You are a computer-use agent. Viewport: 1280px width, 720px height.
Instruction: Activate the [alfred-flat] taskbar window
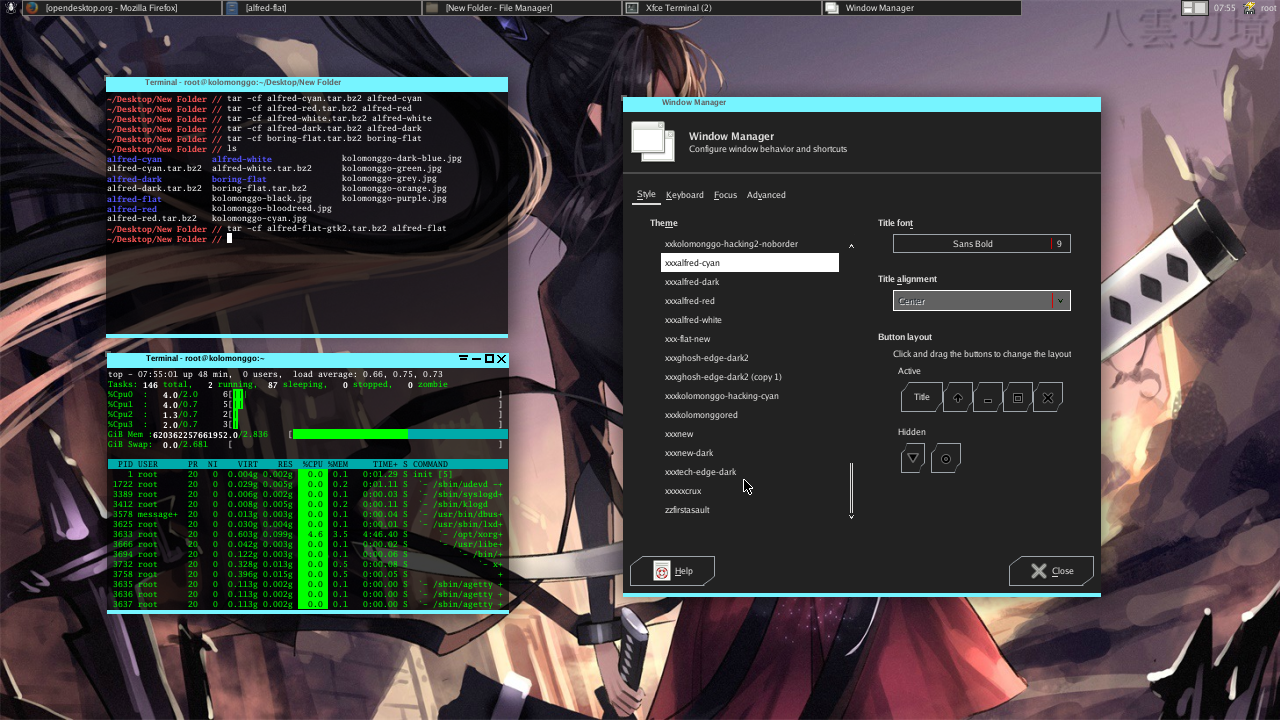pyautogui.click(x=321, y=8)
